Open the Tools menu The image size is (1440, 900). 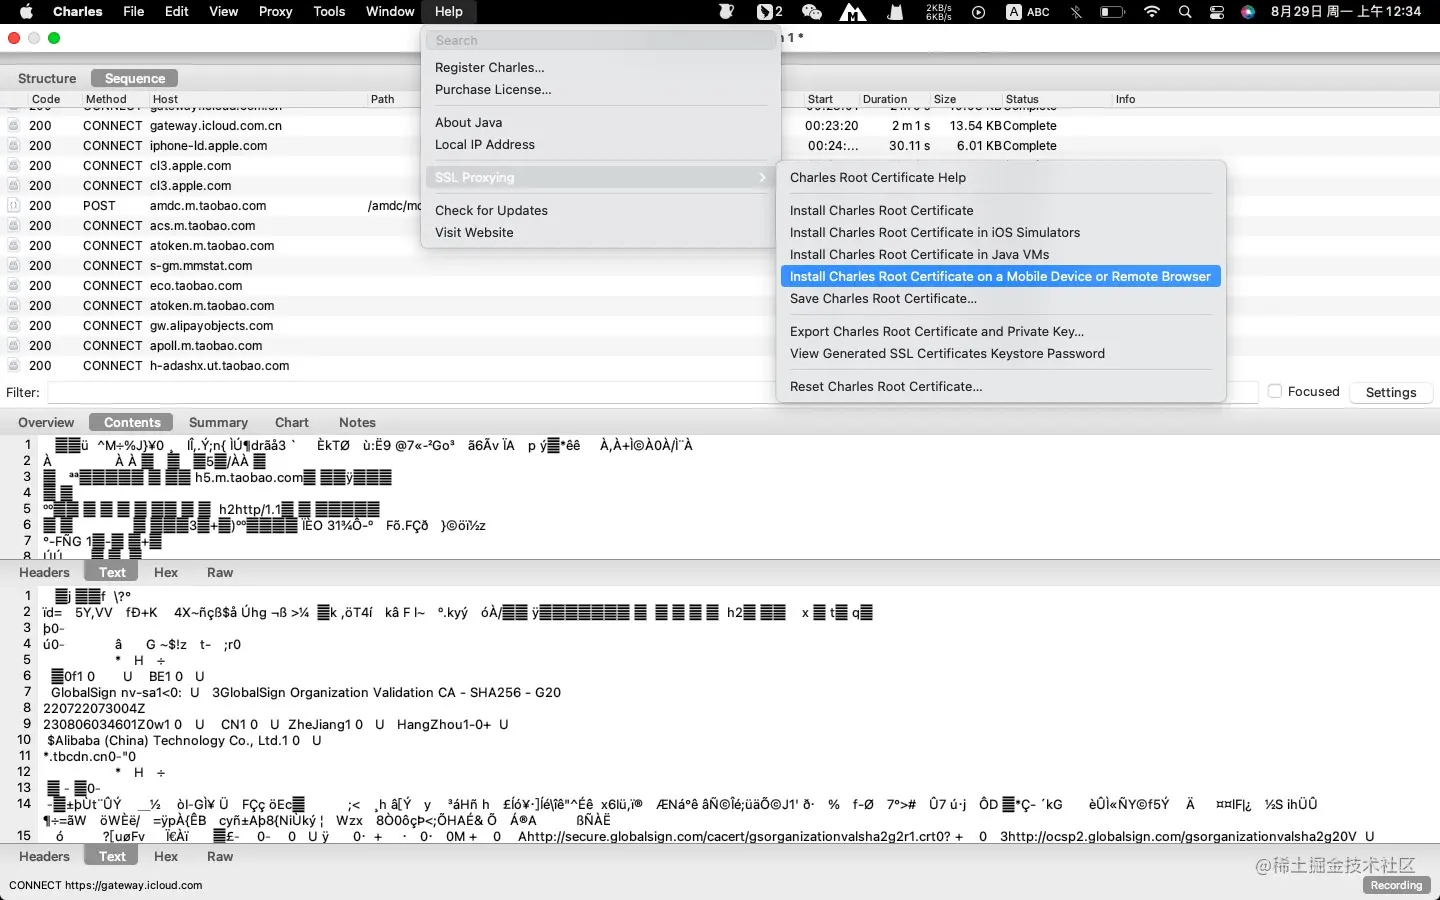pyautogui.click(x=329, y=12)
